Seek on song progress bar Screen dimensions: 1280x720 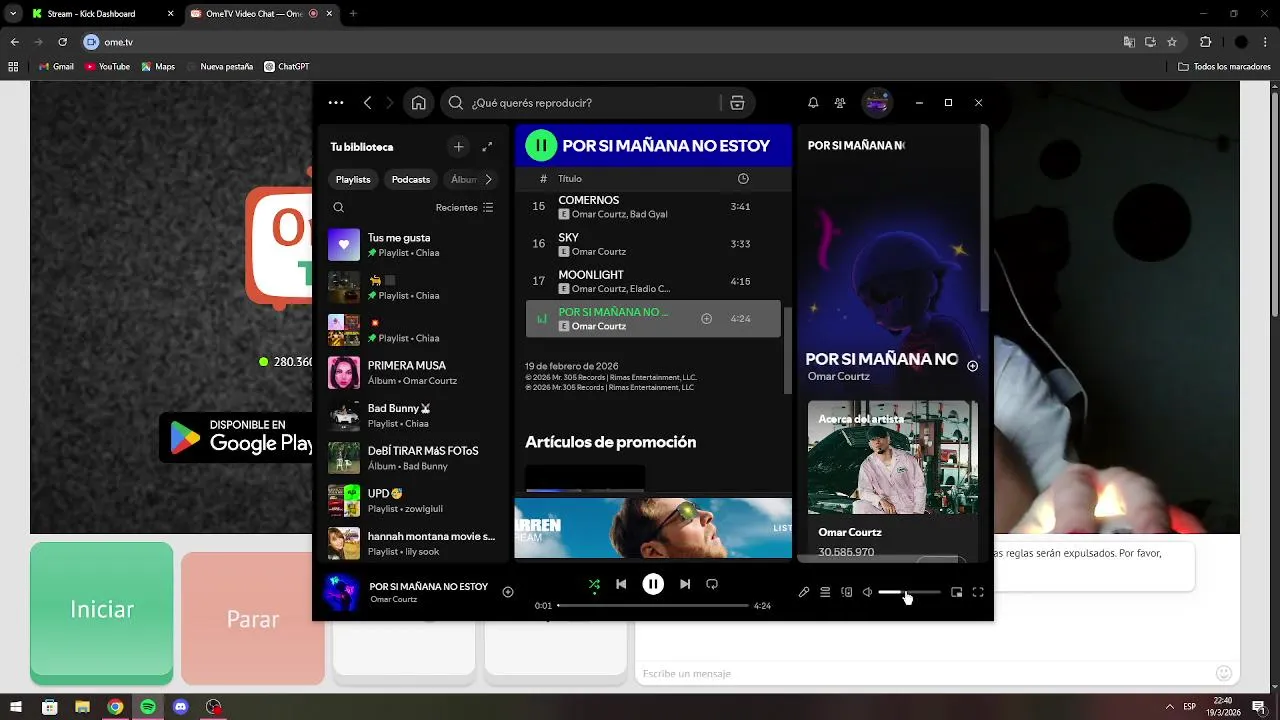pyautogui.click(x=652, y=606)
